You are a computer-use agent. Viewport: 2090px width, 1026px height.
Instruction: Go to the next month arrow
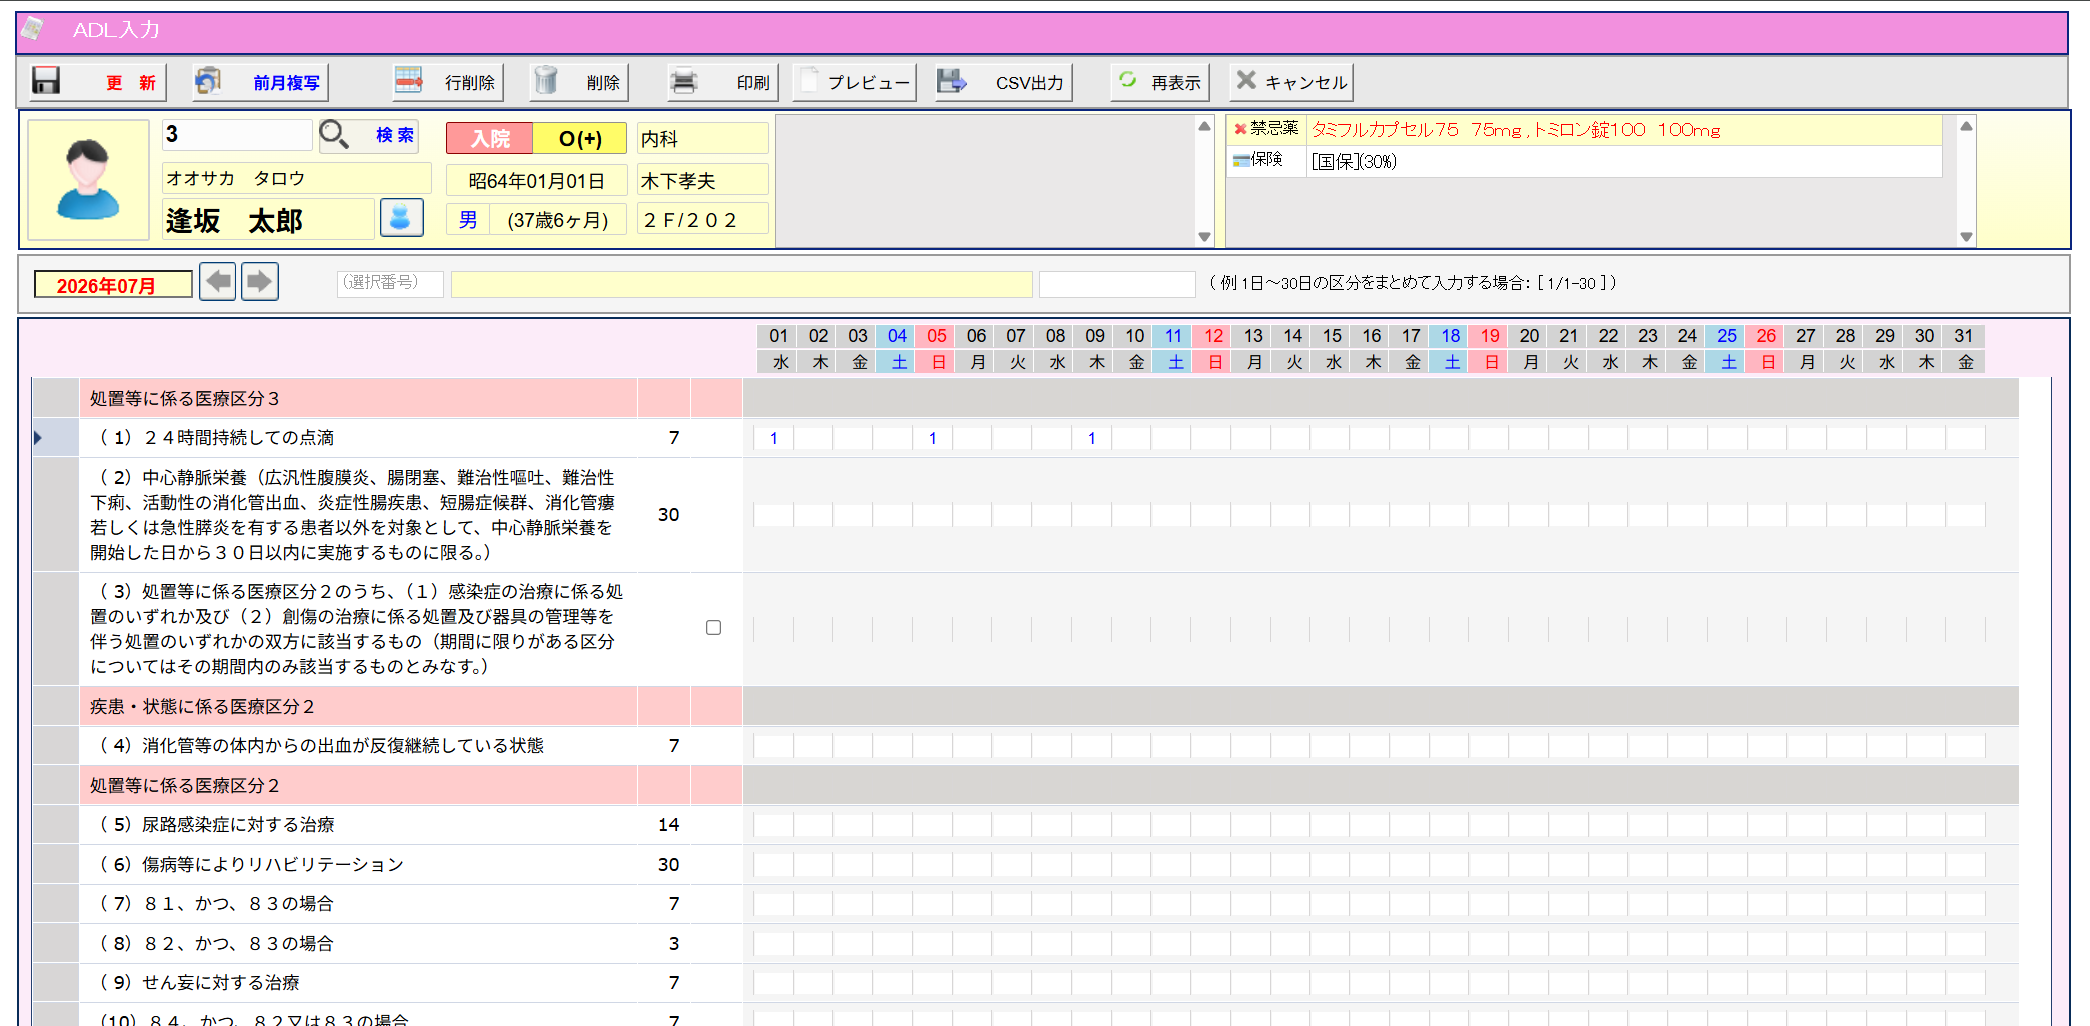click(260, 282)
